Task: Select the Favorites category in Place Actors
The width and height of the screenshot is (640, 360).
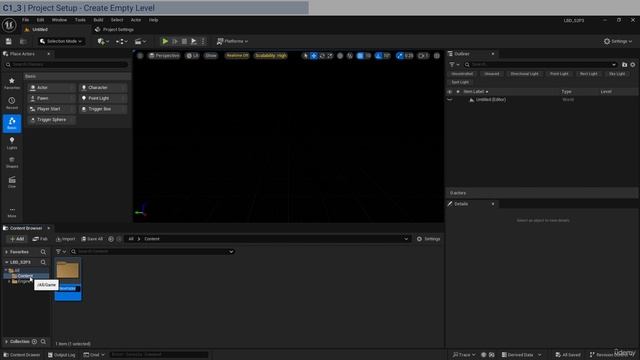Action: pos(12,83)
